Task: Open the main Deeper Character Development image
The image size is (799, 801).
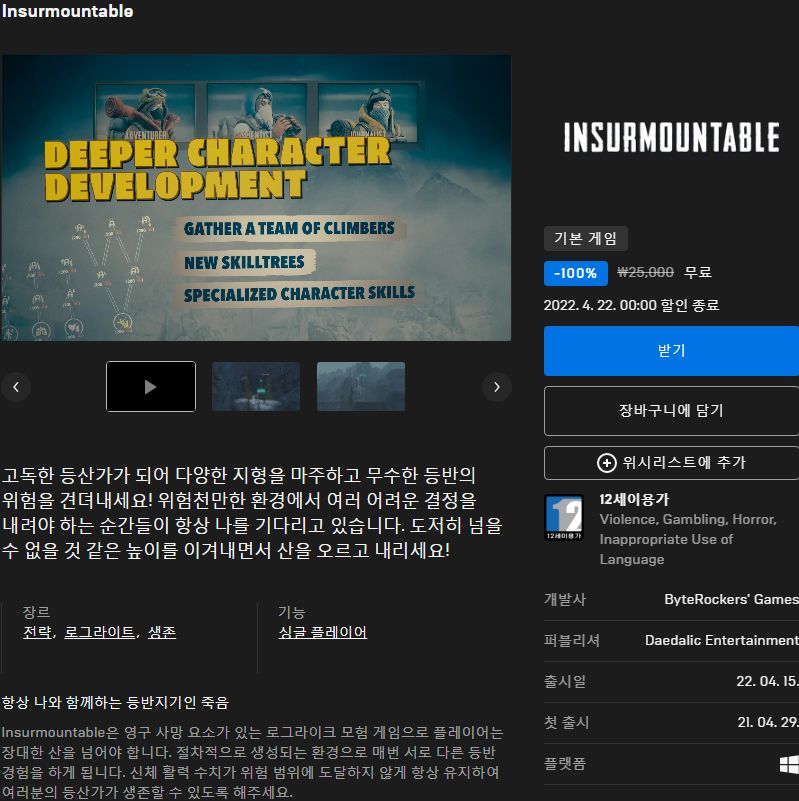Action: pyautogui.click(x=256, y=198)
